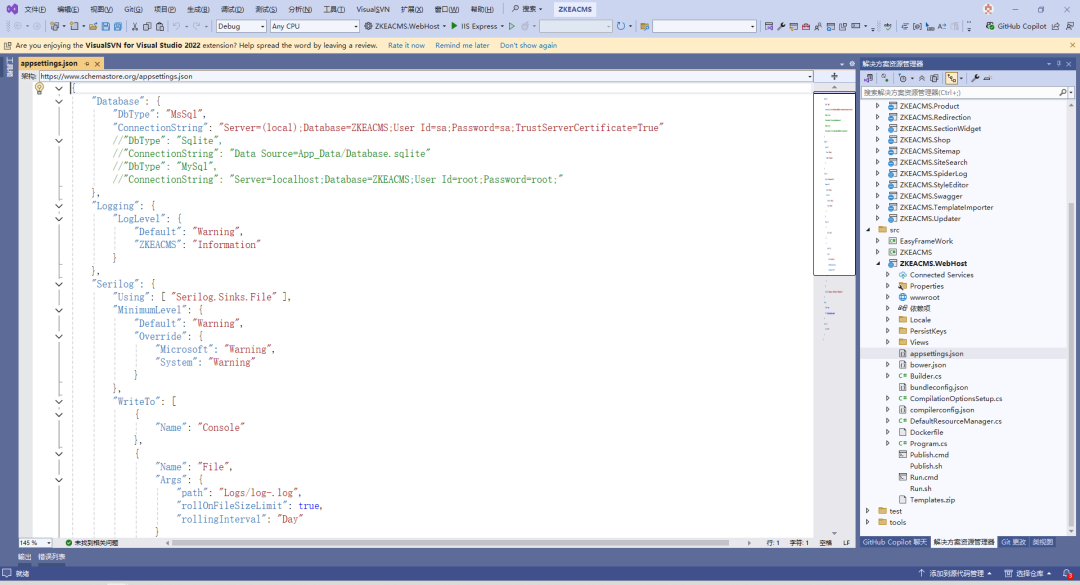The image size is (1080, 585).
Task: Click the search magnifier in Solution Explorer
Action: [x=1063, y=92]
